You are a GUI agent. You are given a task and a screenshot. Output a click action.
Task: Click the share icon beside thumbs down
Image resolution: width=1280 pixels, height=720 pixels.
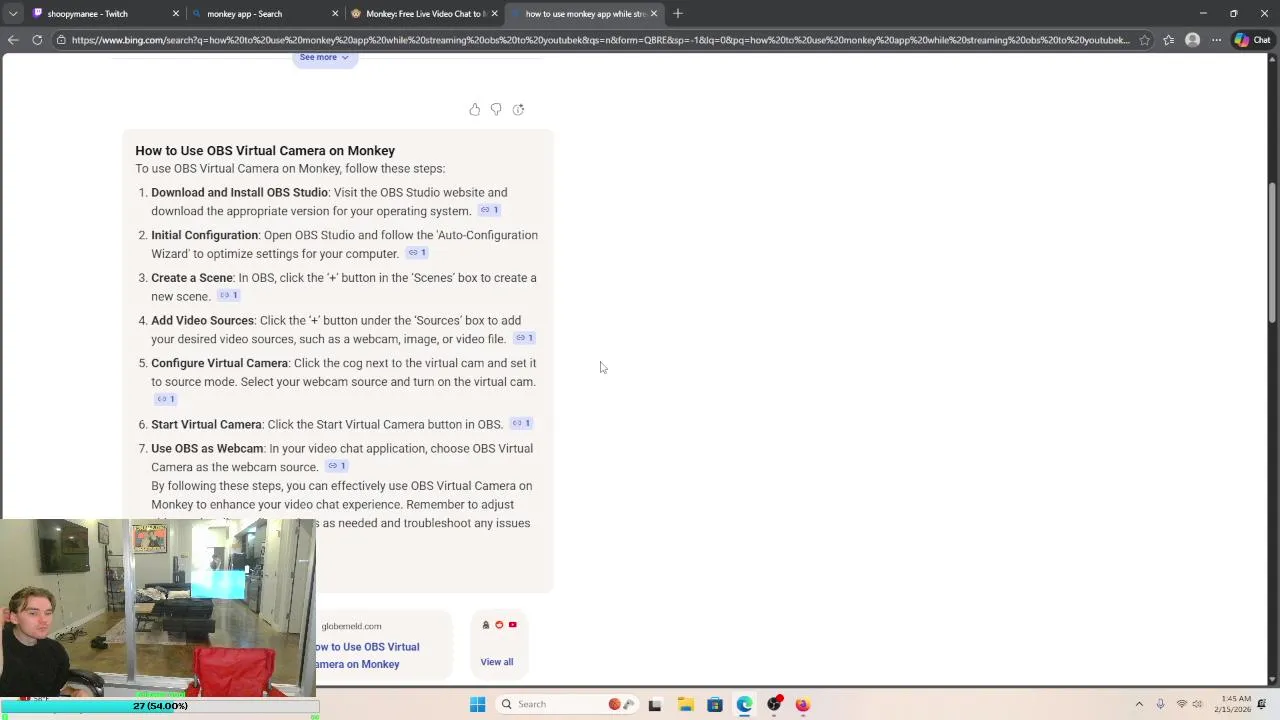tap(518, 109)
